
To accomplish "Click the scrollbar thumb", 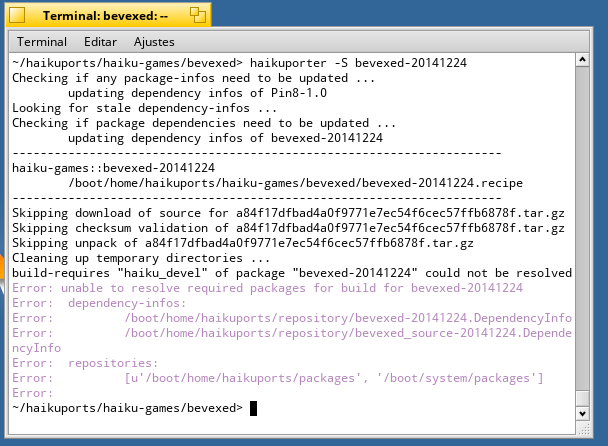I will [582, 398].
